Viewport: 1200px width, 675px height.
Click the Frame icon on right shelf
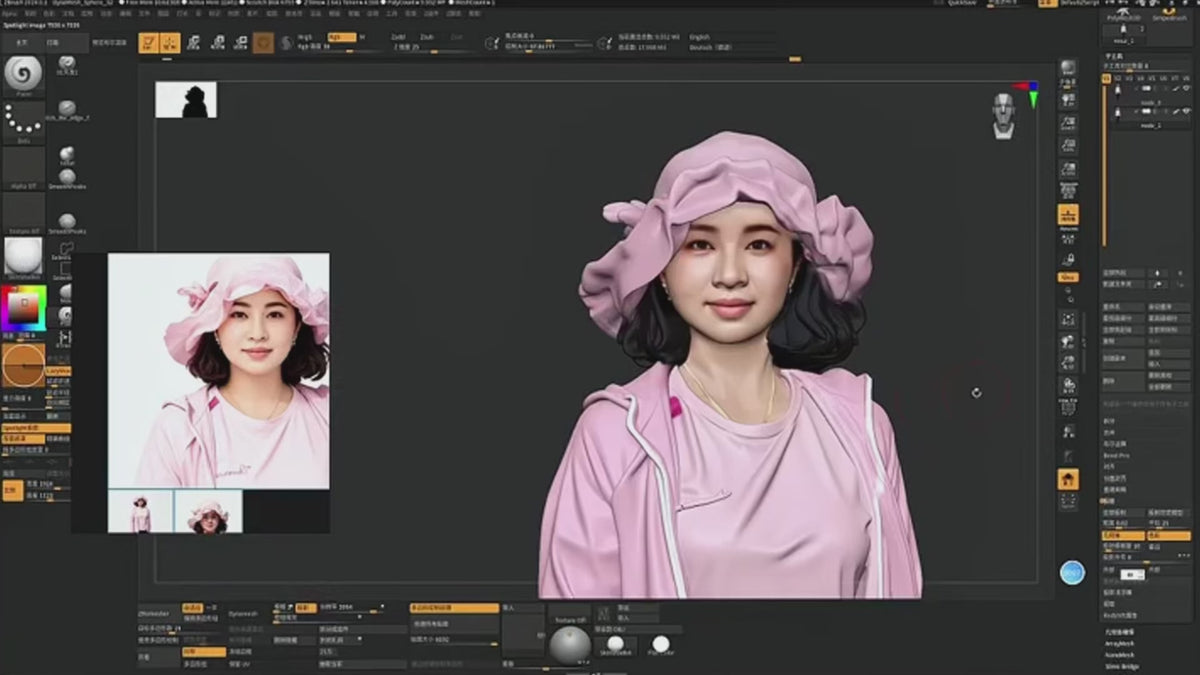coord(1068,319)
